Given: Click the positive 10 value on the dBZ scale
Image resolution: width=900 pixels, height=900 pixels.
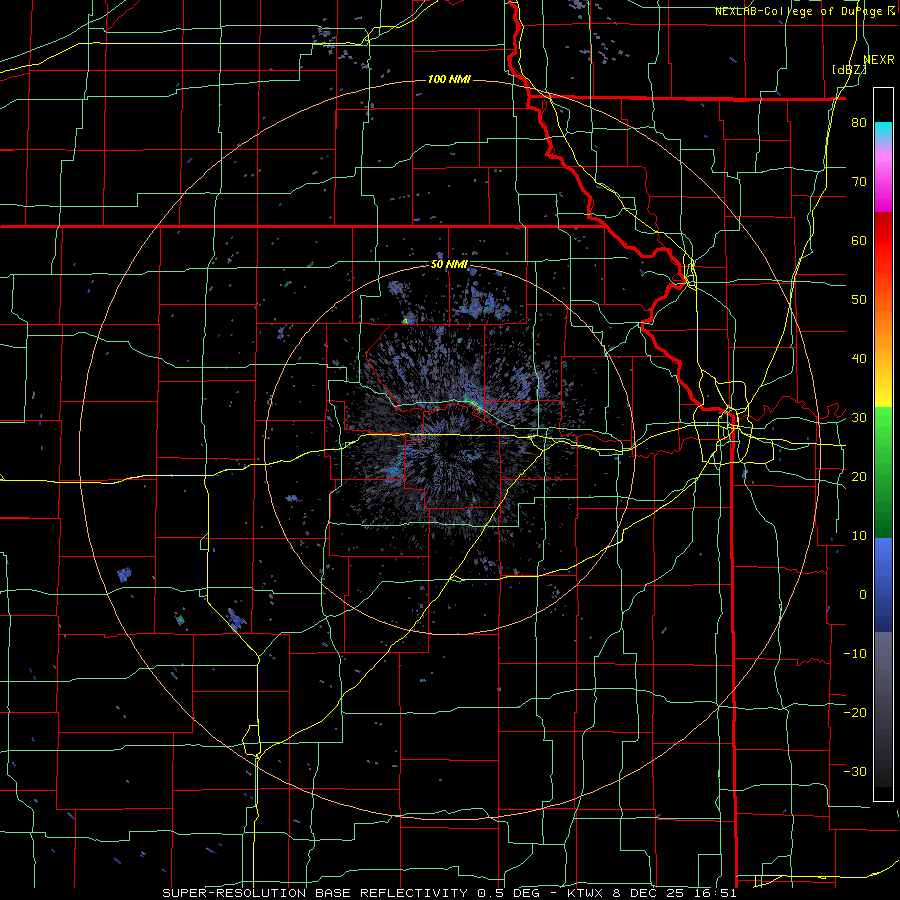Looking at the screenshot, I should (x=859, y=536).
